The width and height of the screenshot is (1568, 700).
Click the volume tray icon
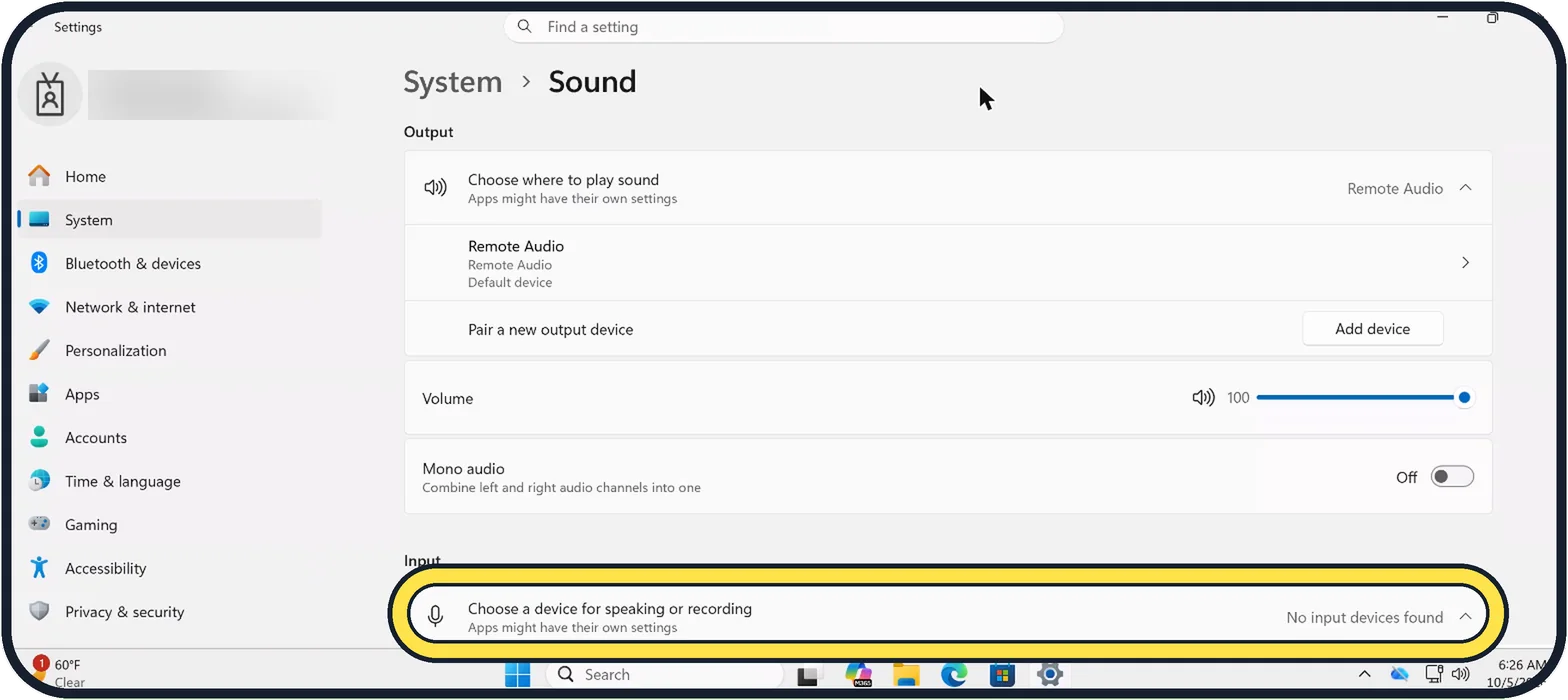(1461, 675)
